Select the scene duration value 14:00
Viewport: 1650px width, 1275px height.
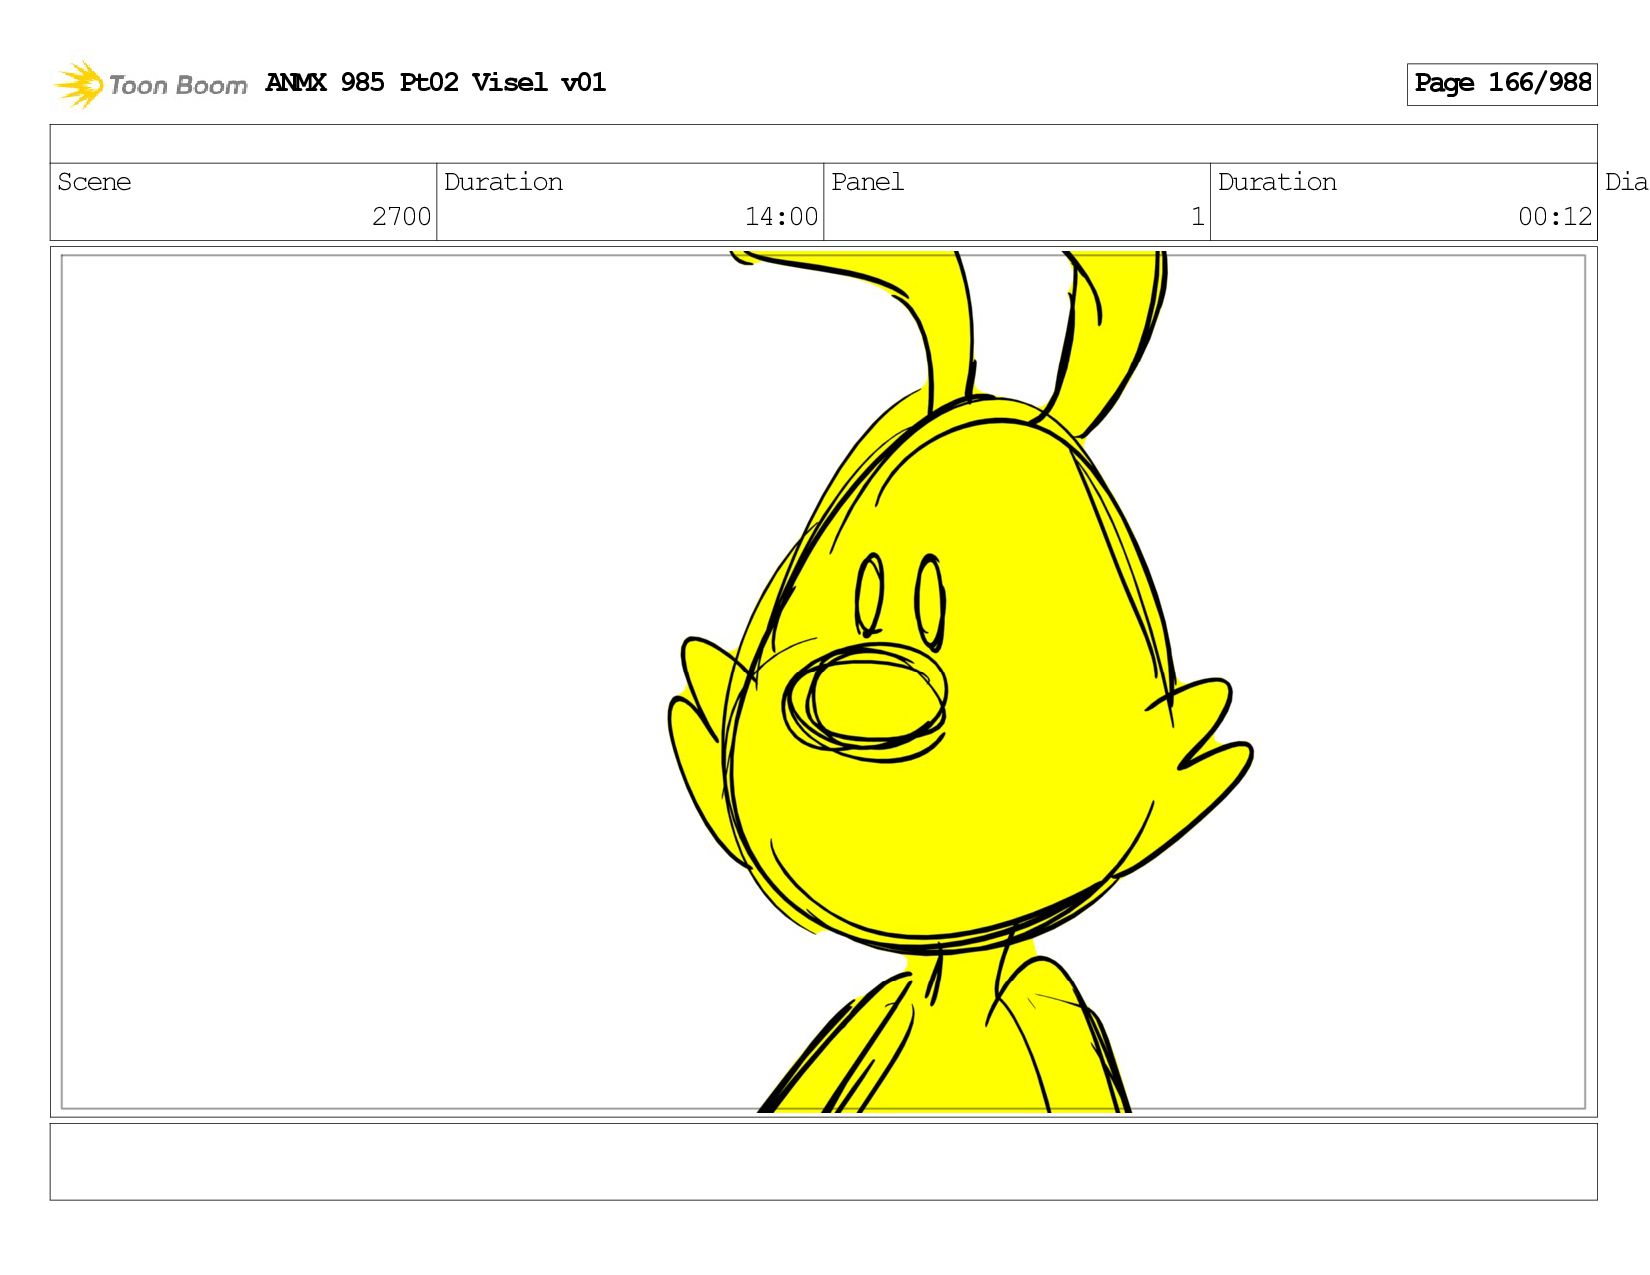tap(781, 216)
